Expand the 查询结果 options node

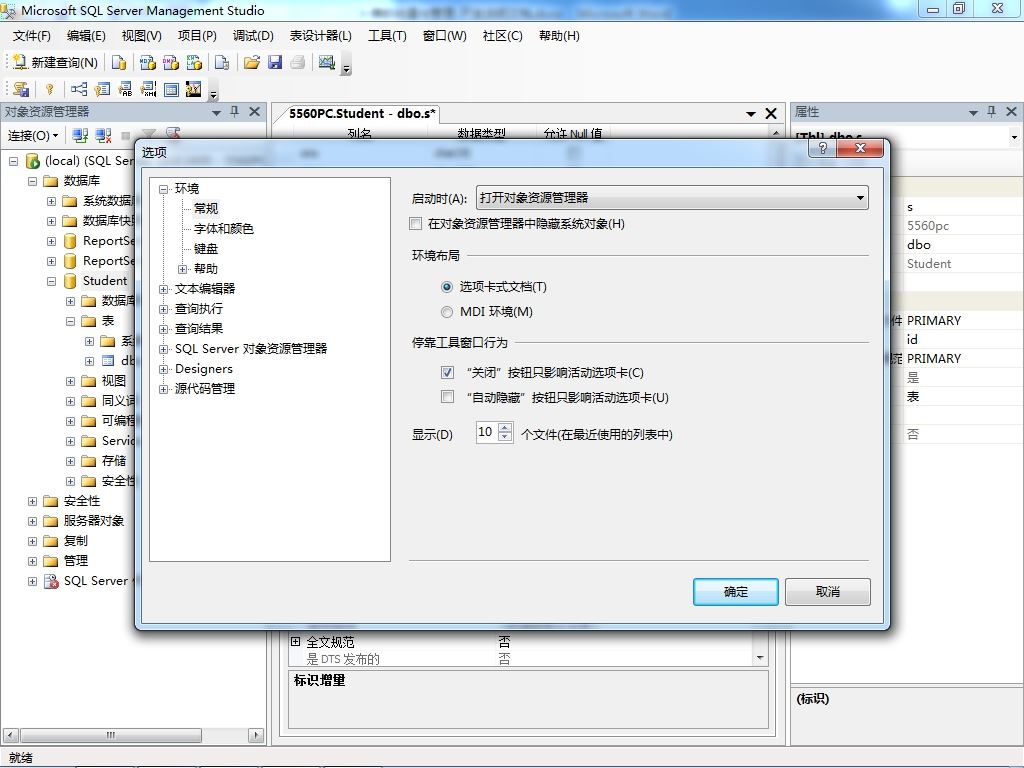coord(163,329)
